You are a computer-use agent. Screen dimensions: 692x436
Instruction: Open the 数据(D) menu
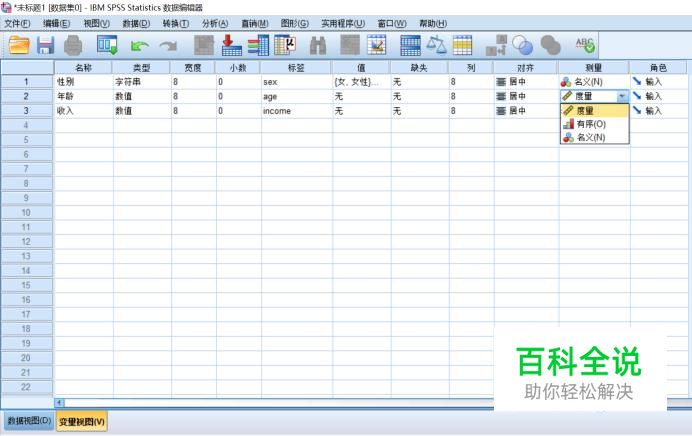136,23
